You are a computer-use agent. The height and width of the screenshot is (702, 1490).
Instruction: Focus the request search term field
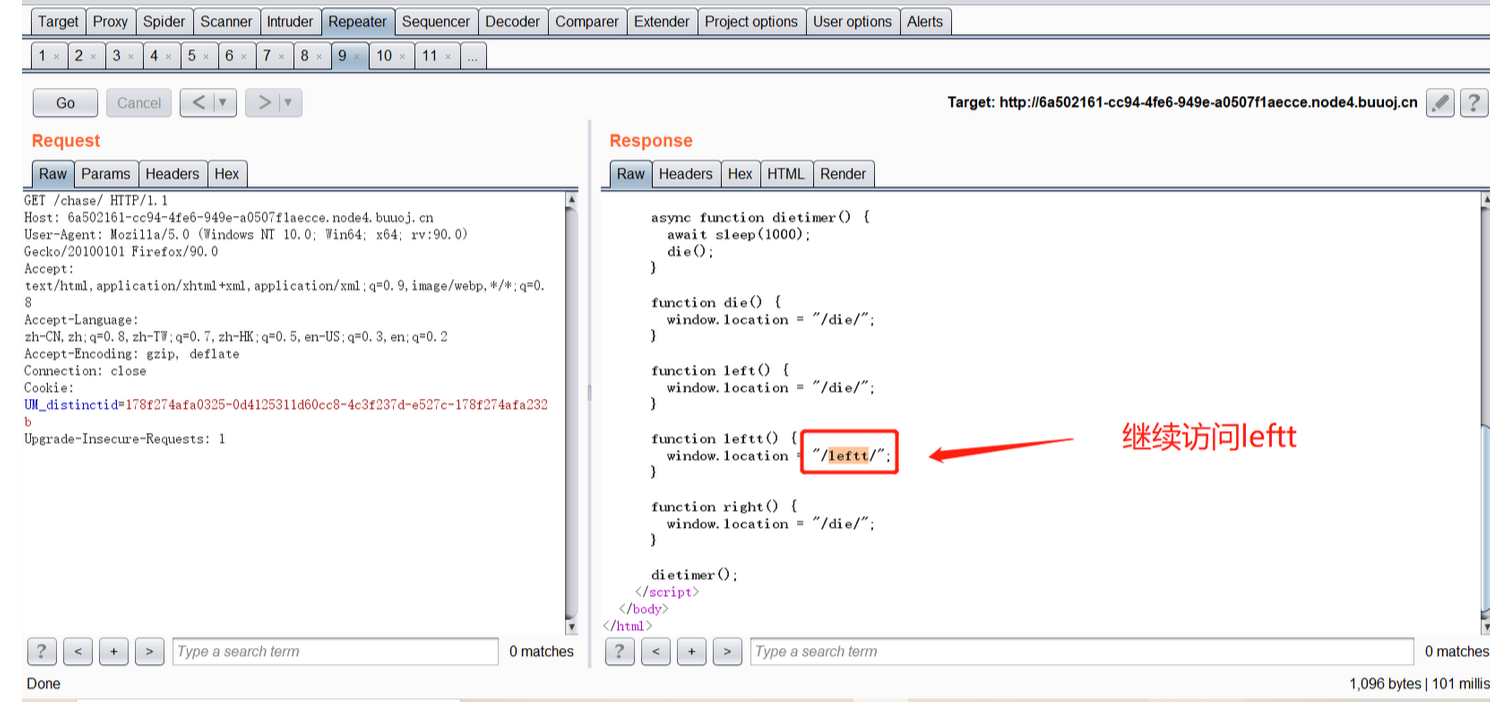click(335, 651)
